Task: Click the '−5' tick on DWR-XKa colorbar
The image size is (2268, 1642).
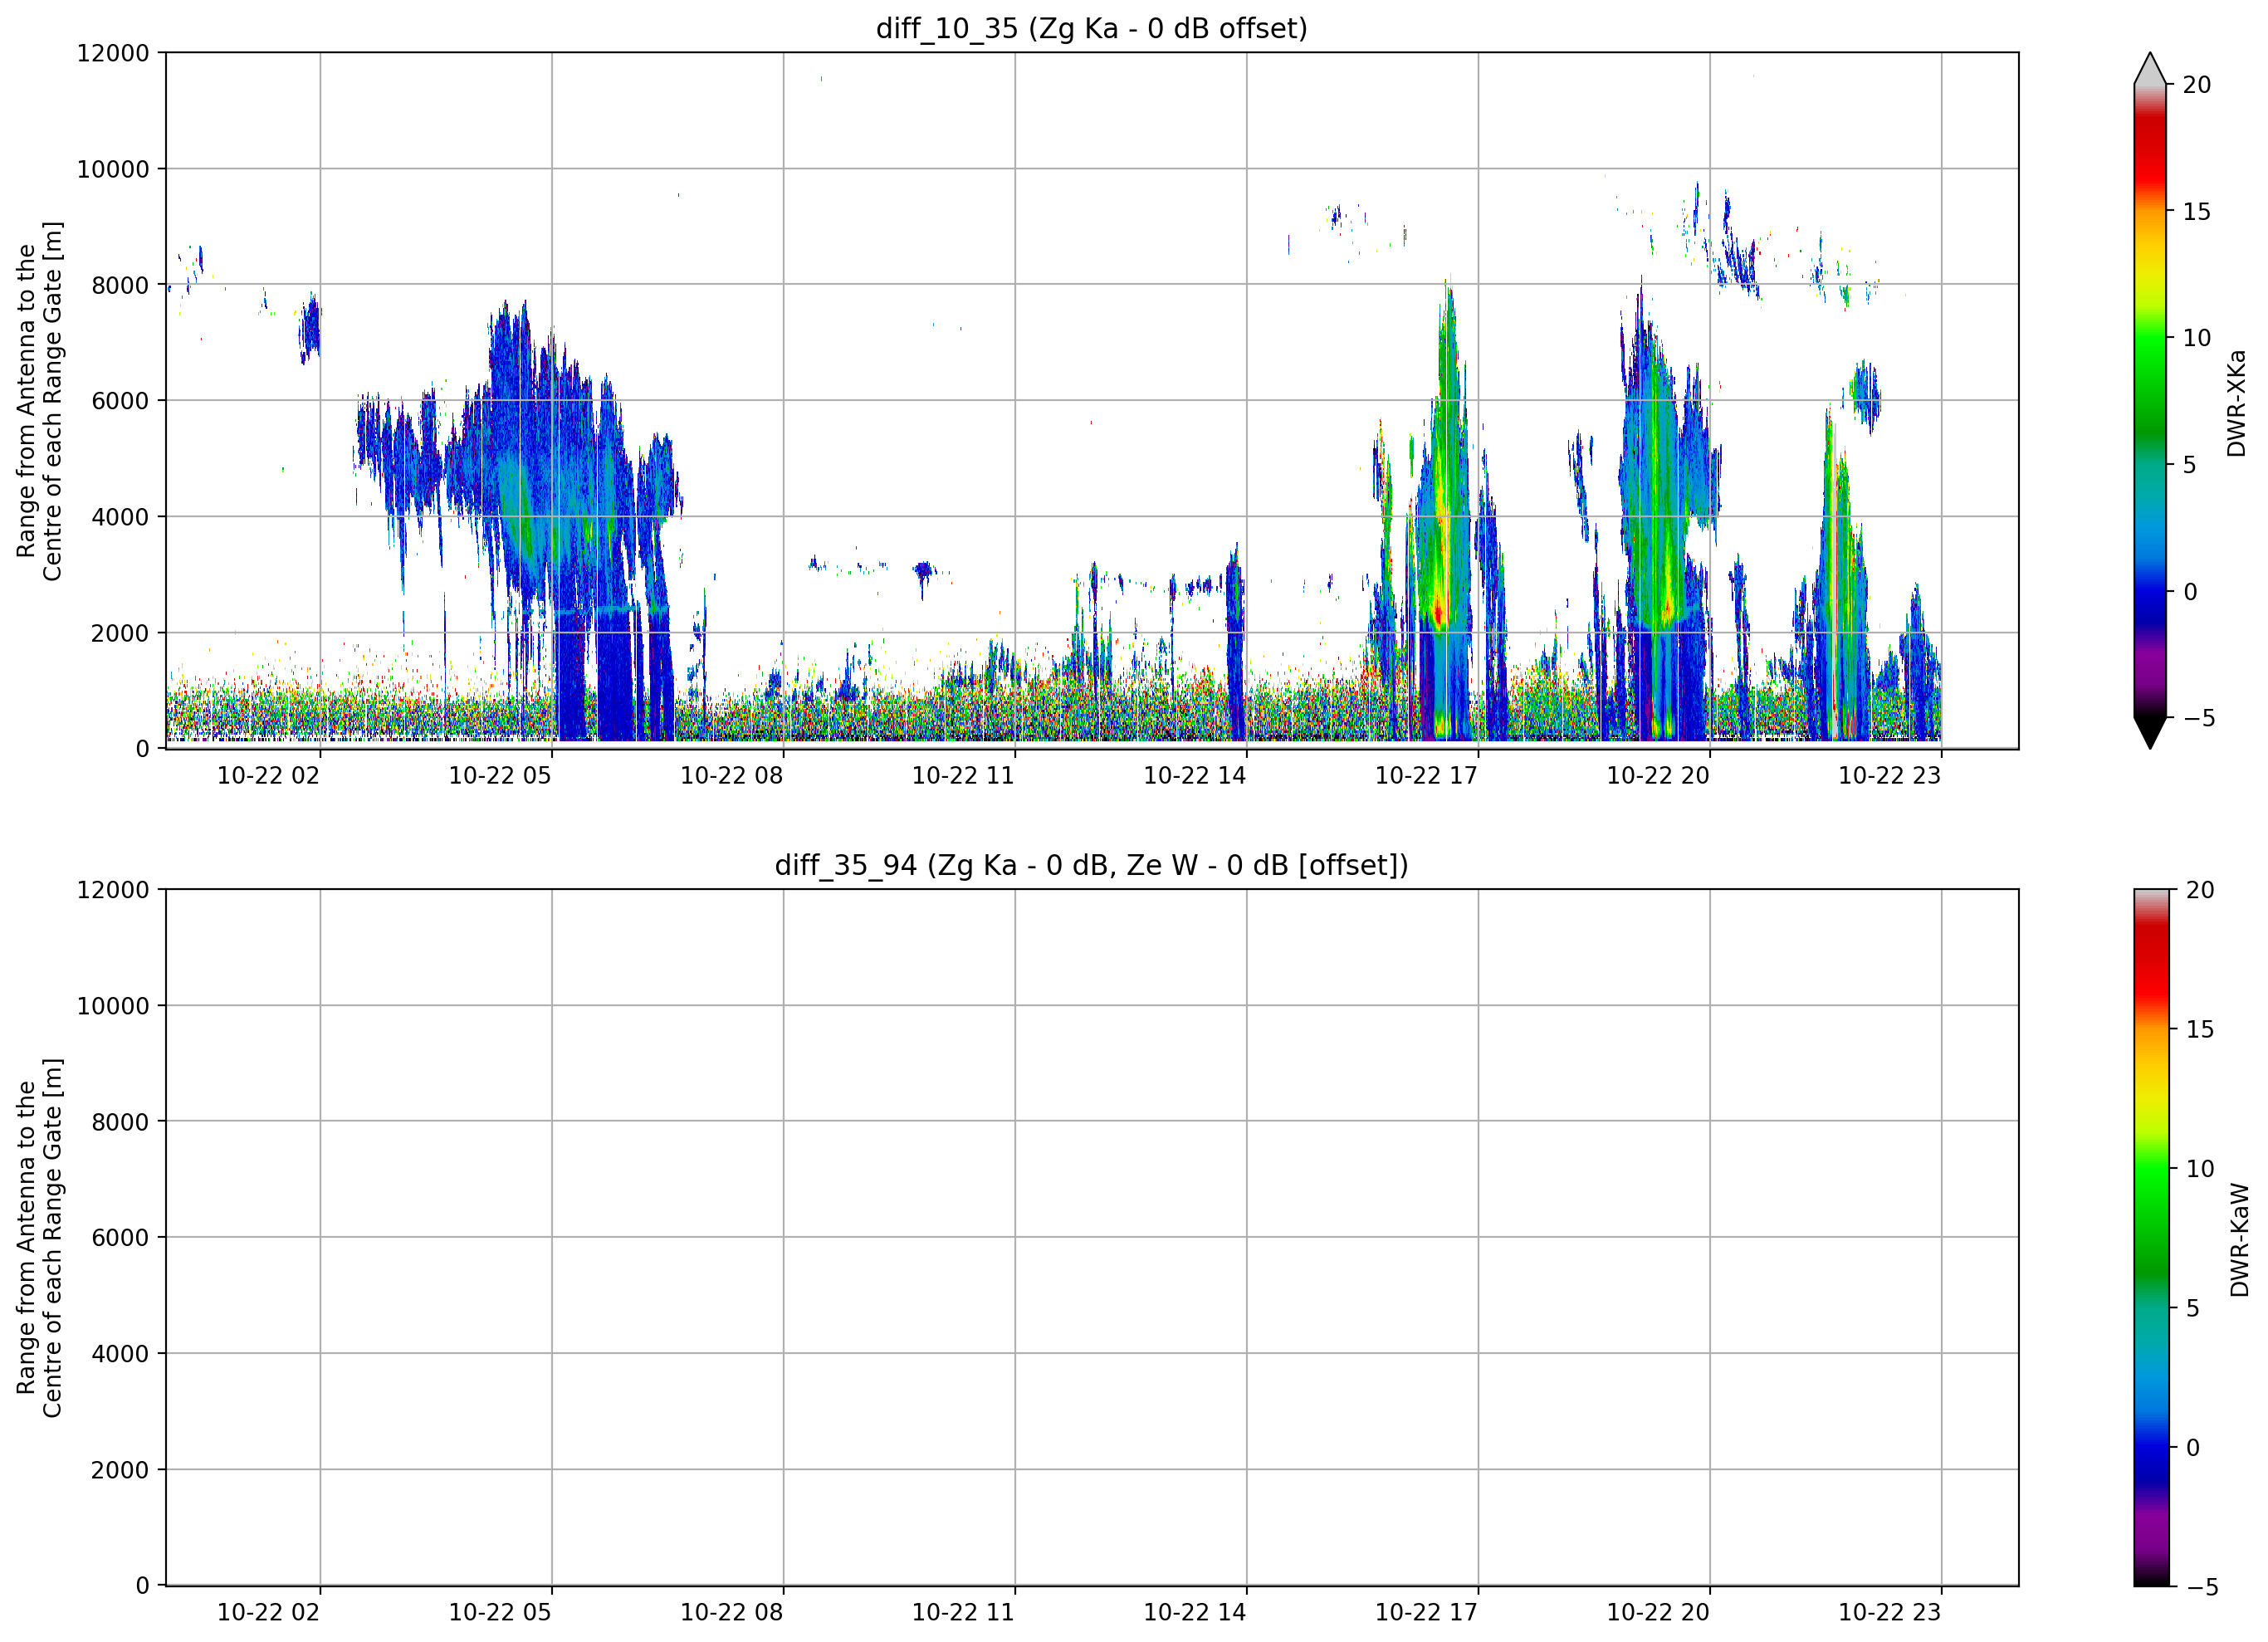Action: coord(2198,719)
